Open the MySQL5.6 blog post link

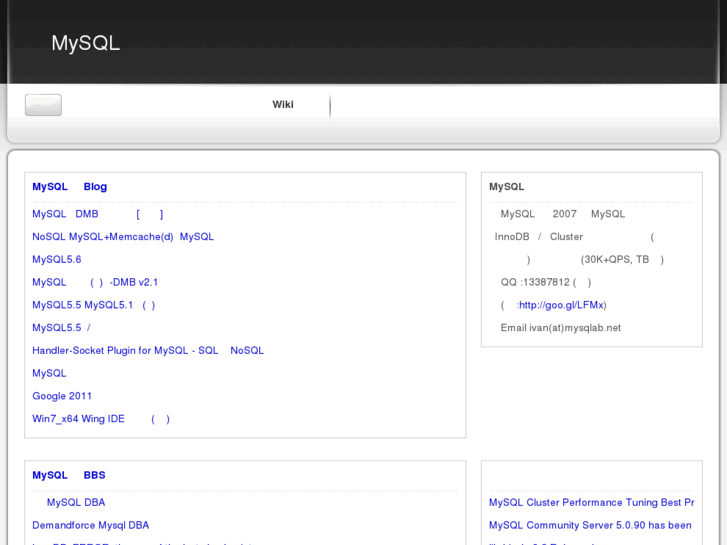coord(57,259)
